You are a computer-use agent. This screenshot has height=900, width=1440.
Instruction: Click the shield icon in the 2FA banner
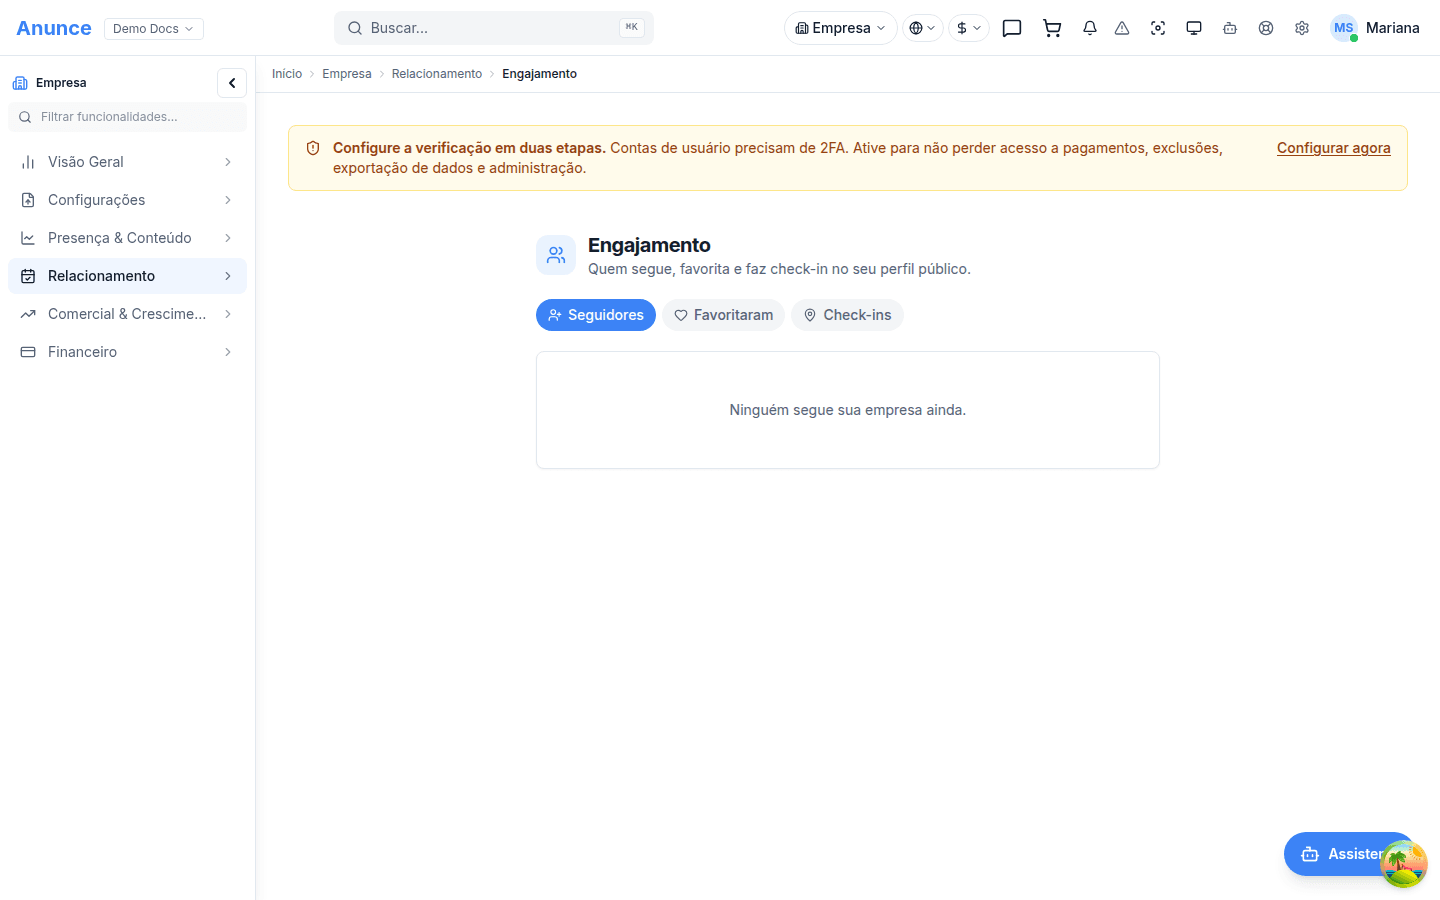[313, 148]
